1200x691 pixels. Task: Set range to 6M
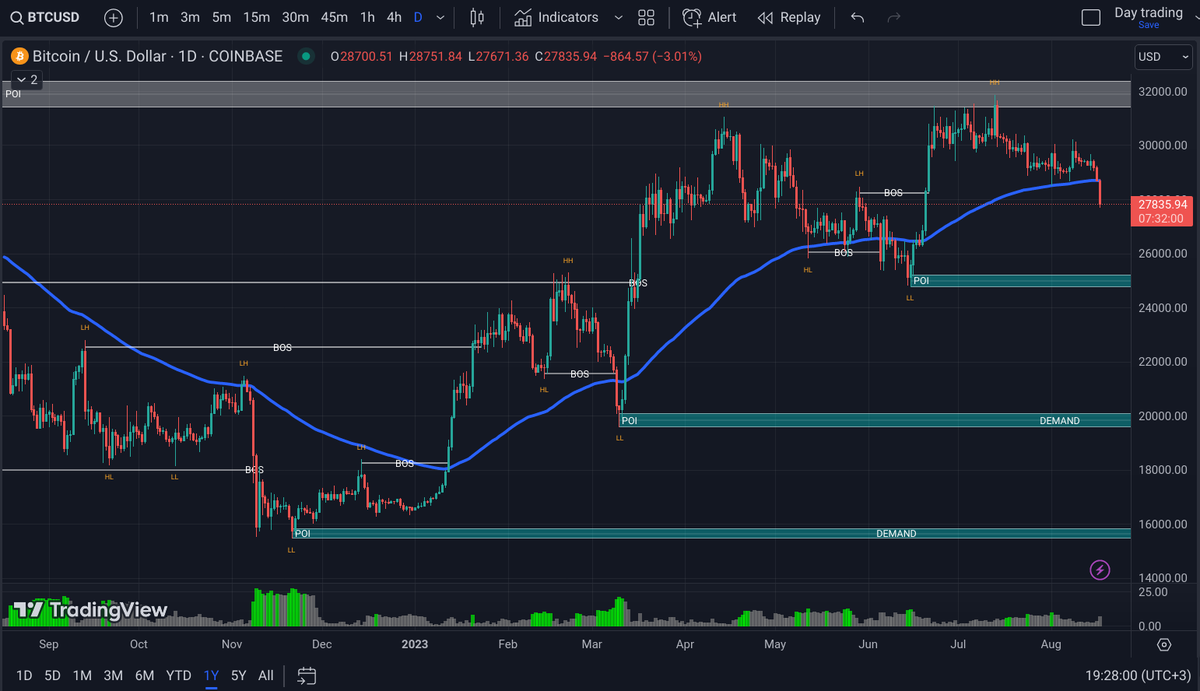(144, 675)
